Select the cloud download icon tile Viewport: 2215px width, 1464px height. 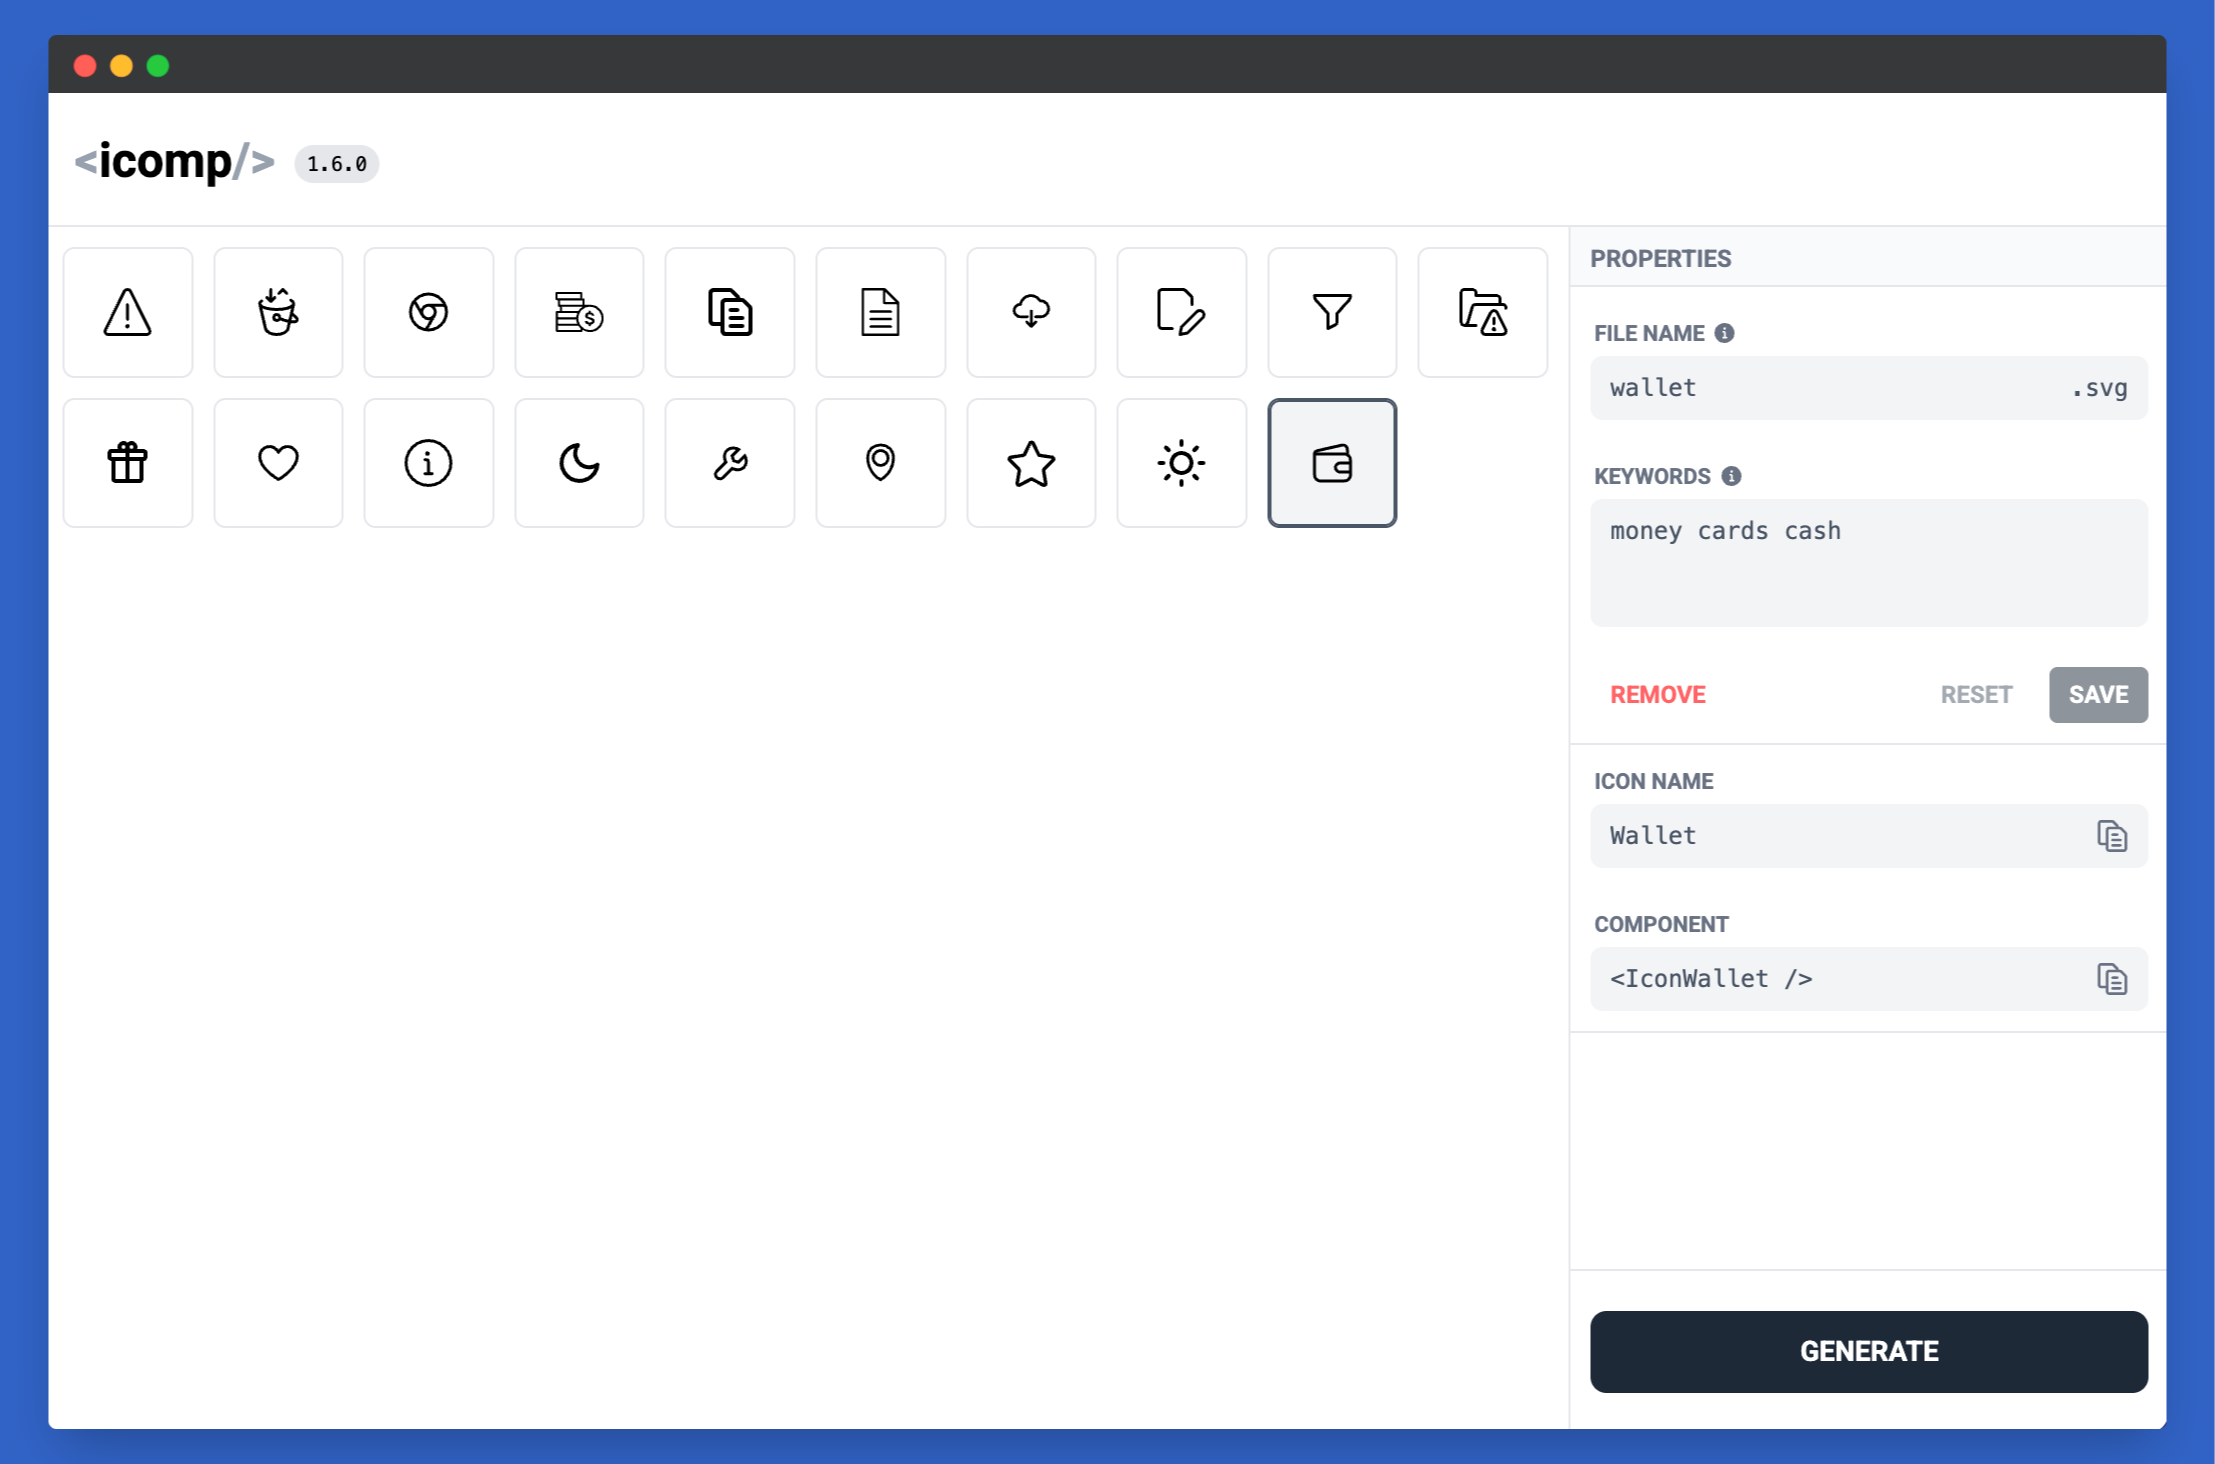tap(1031, 312)
